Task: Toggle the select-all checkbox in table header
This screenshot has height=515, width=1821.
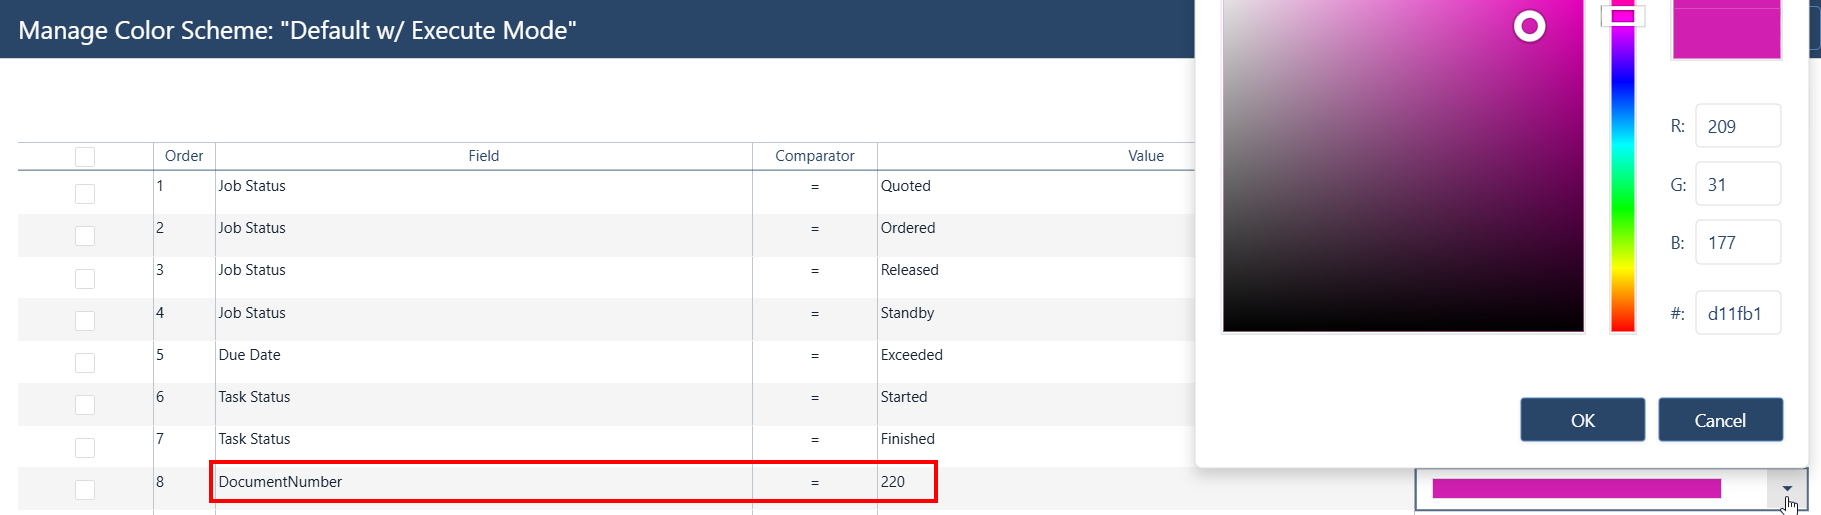Action: coord(85,156)
